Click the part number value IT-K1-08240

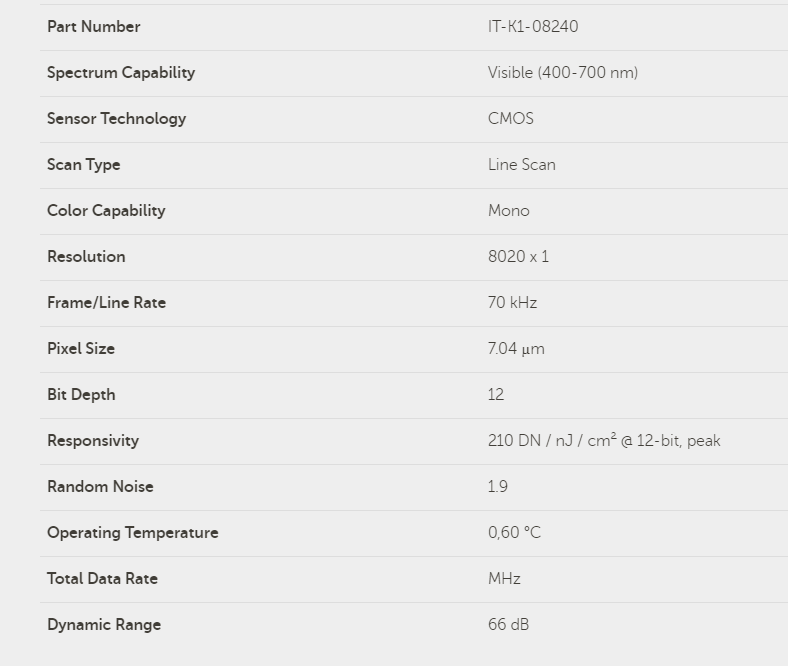coord(532,27)
